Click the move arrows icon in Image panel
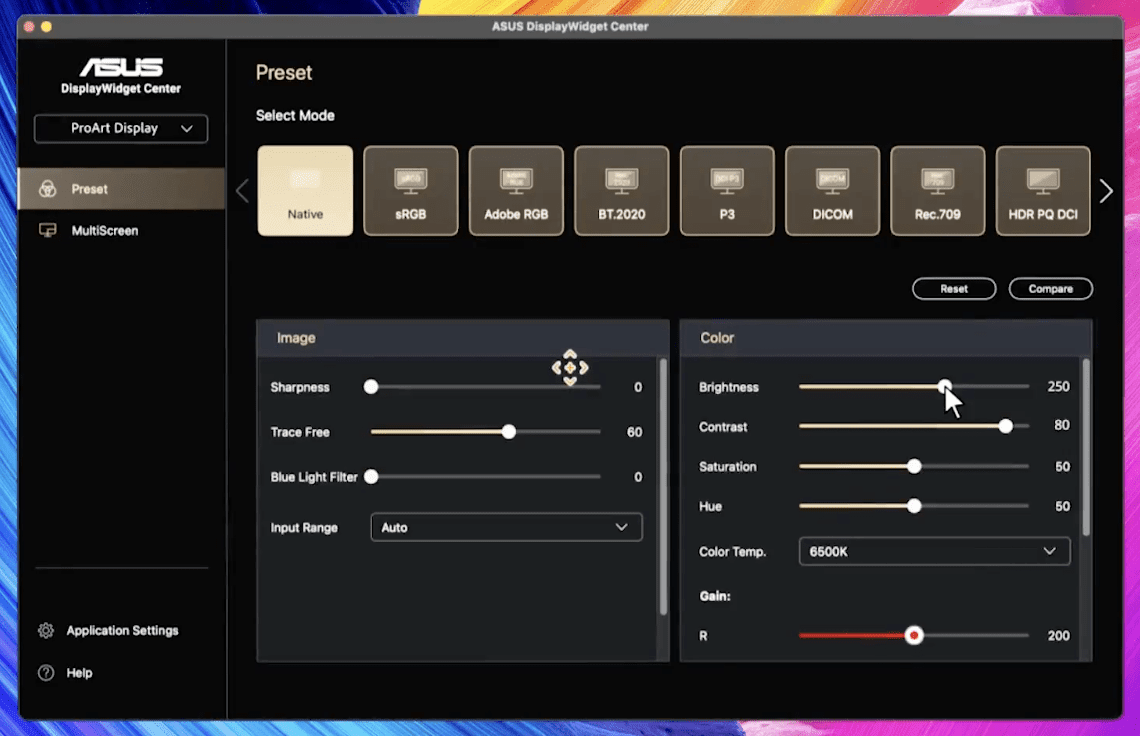The width and height of the screenshot is (1140, 736). click(x=570, y=367)
